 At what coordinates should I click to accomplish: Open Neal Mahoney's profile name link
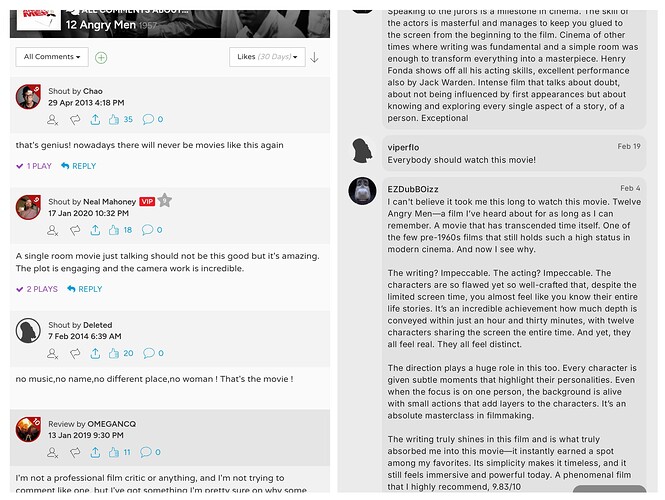pos(109,201)
